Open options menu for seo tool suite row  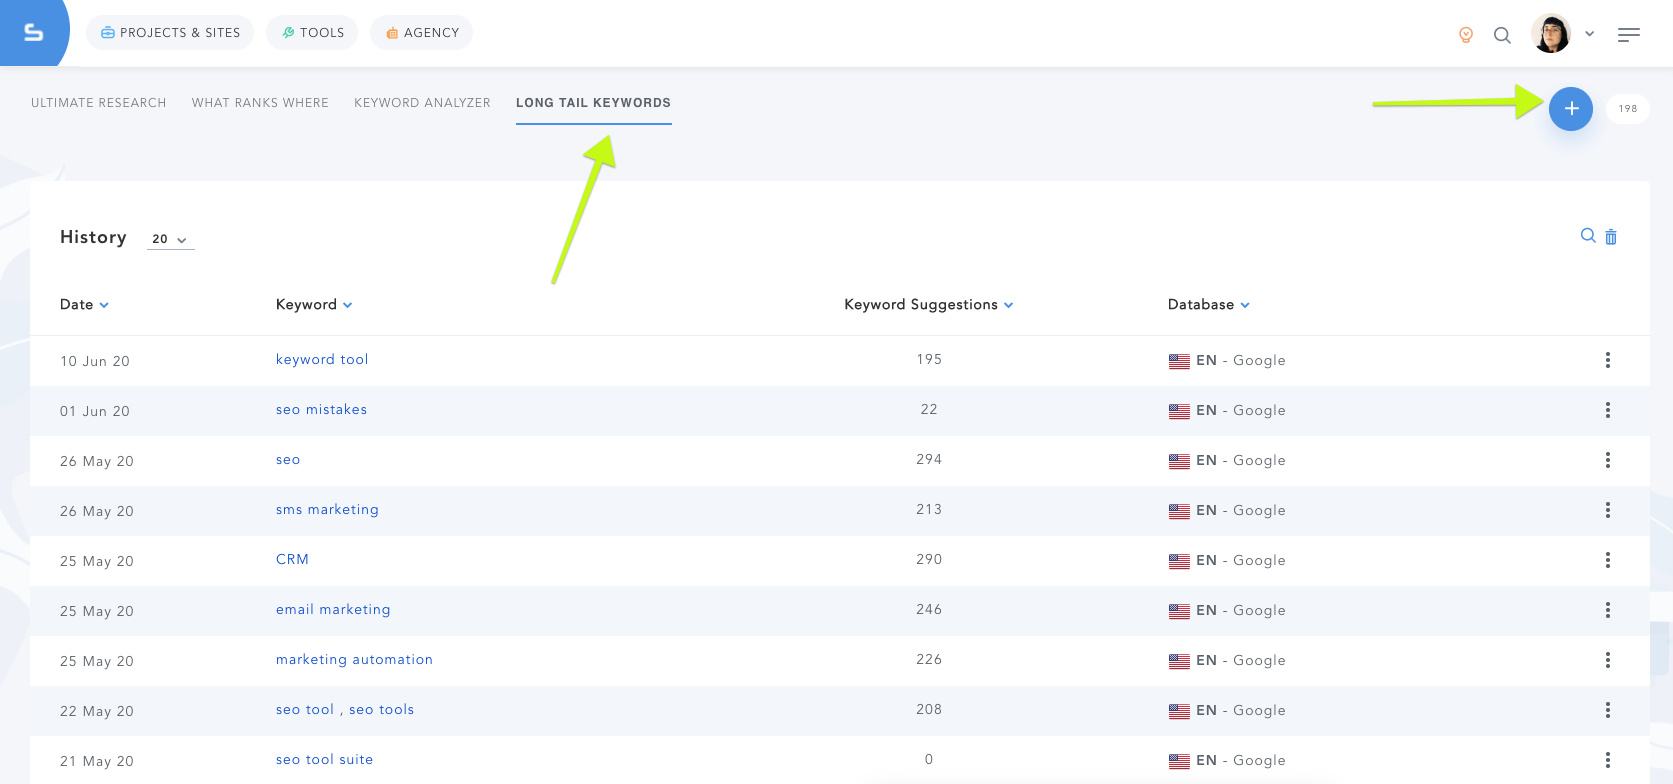[1608, 760]
